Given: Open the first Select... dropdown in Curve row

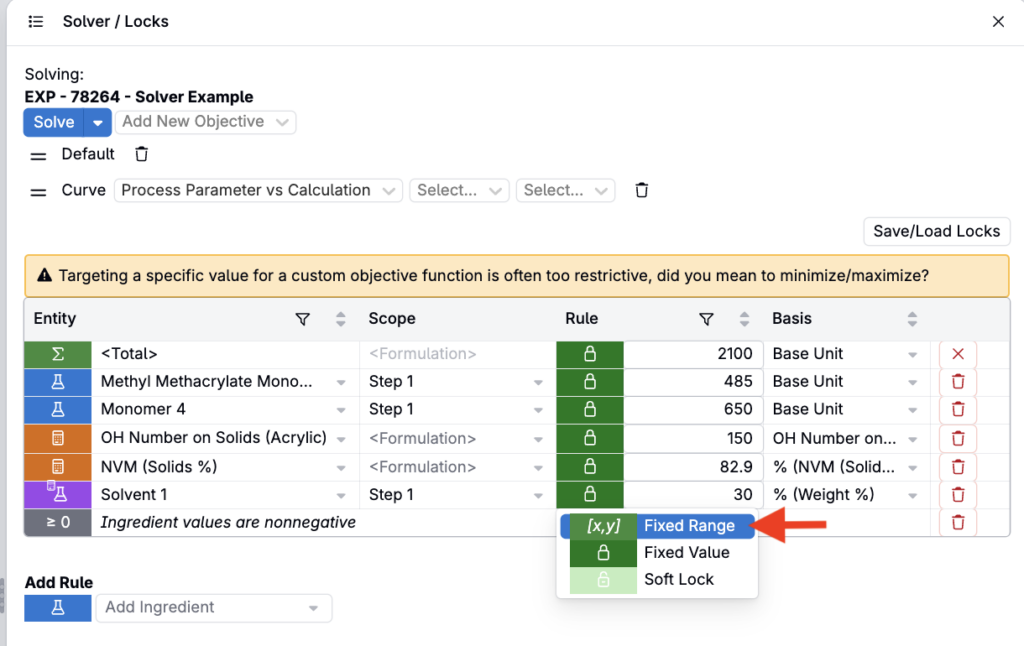Looking at the screenshot, I should (459, 191).
